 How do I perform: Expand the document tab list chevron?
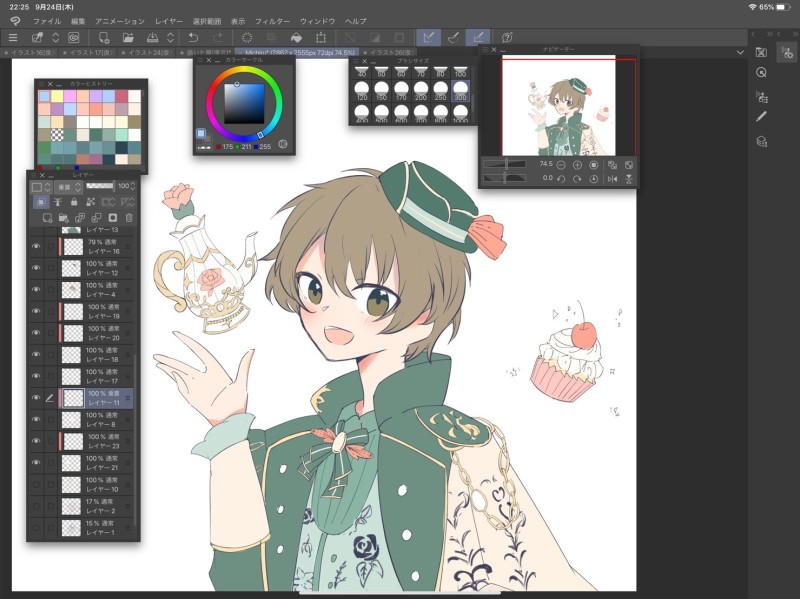[740, 52]
